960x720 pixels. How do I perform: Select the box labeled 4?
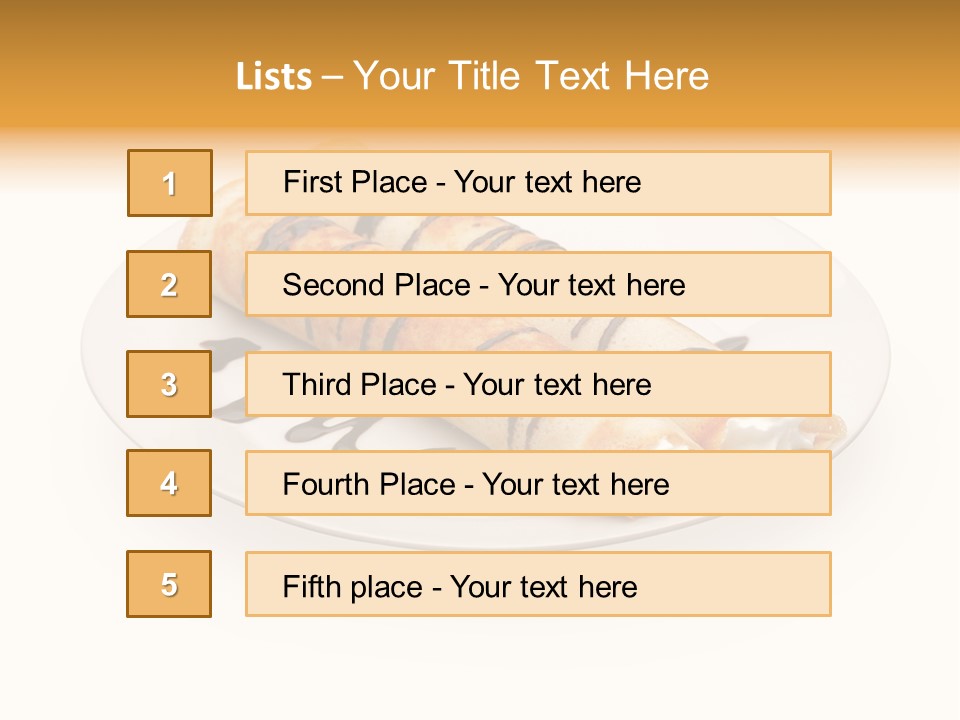coord(169,483)
